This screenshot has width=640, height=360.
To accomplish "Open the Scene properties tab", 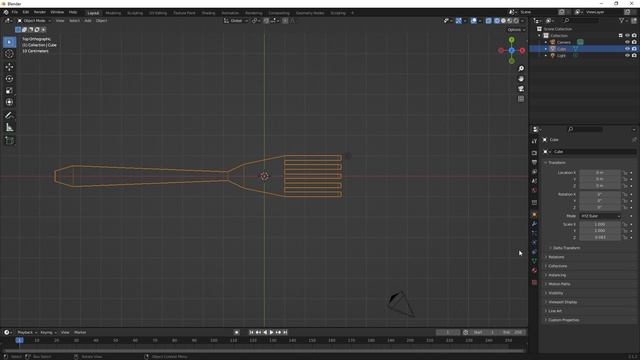I will 534,181.
